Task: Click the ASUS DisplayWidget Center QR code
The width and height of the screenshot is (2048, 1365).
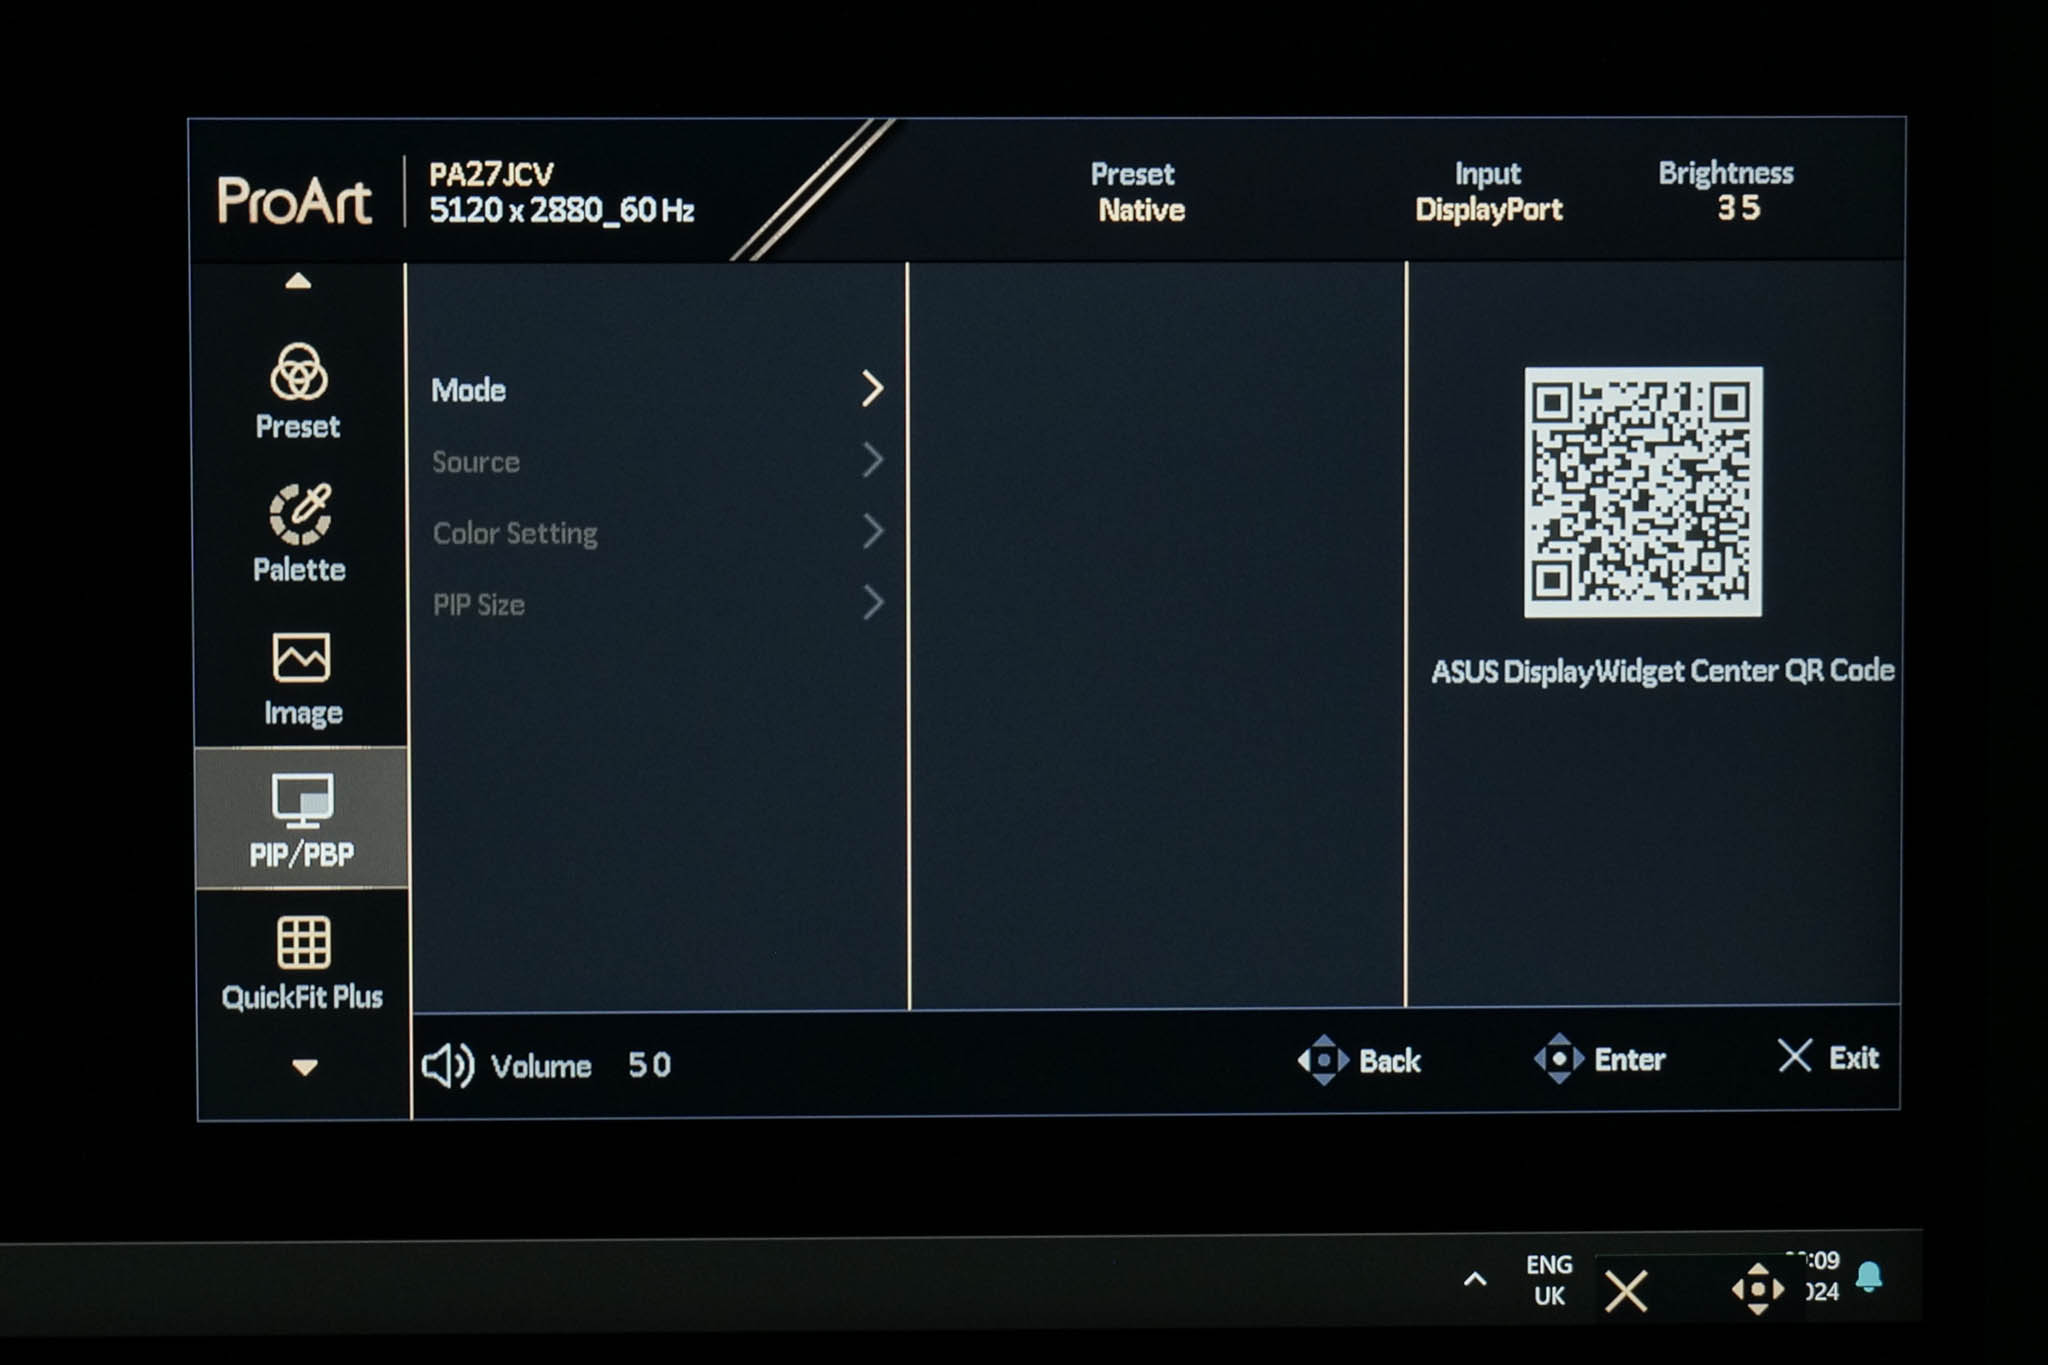Action: [x=1643, y=491]
